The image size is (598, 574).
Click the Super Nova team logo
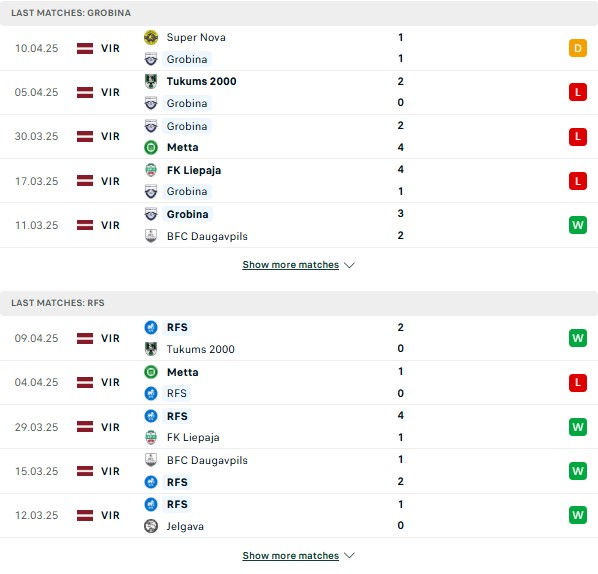tap(151, 37)
